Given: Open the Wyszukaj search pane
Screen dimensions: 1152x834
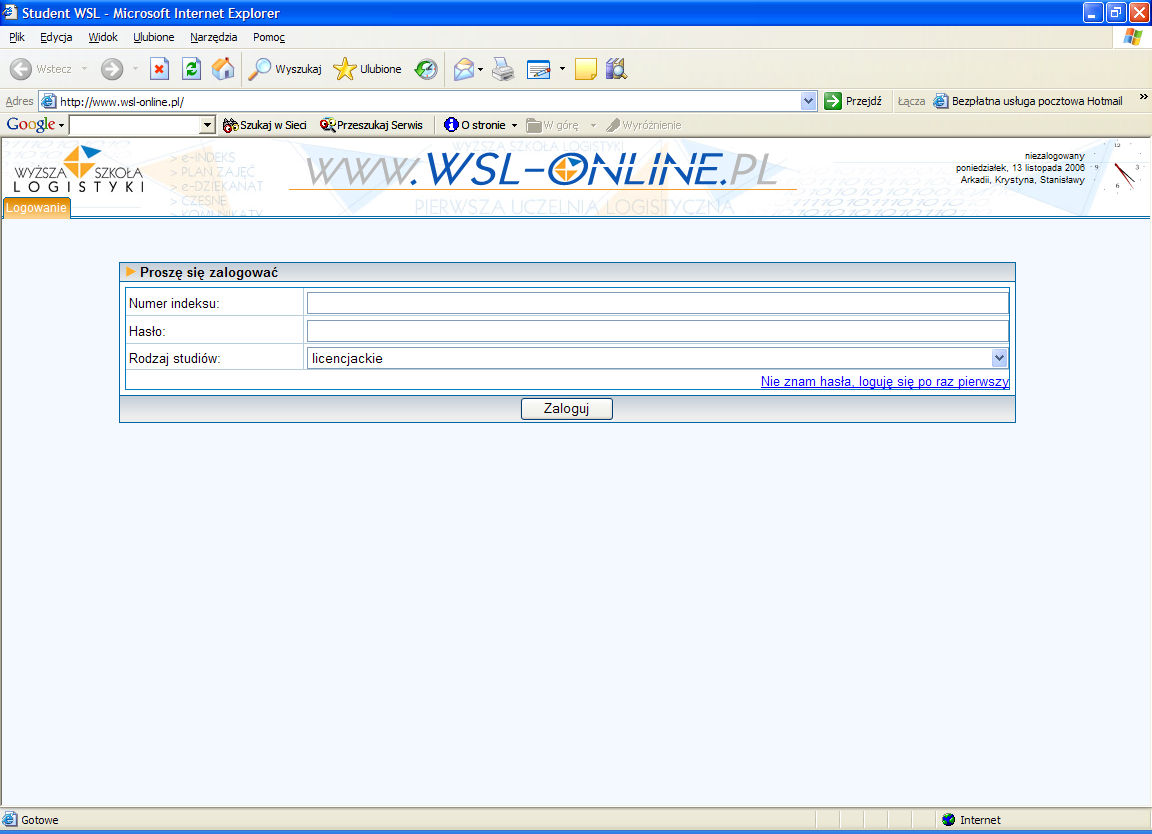Looking at the screenshot, I should (284, 69).
